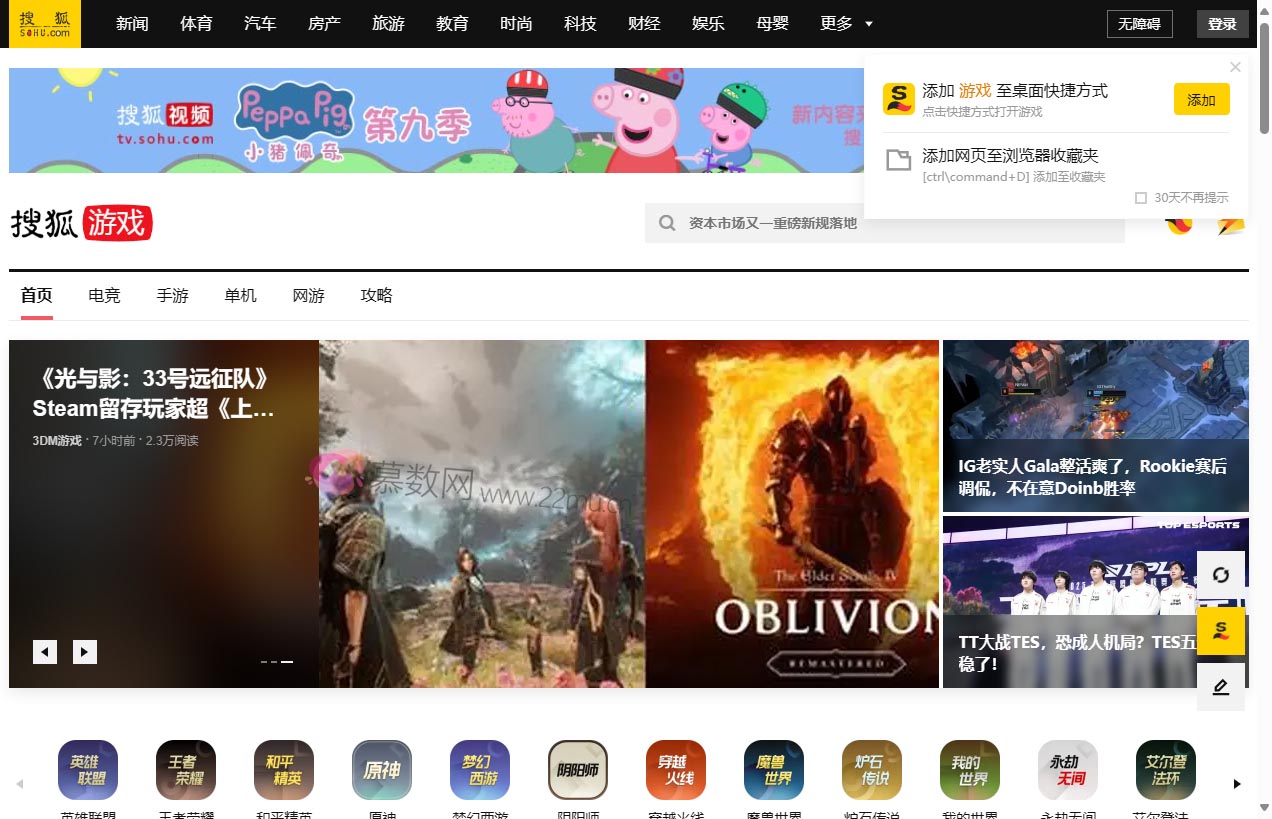Switch to the 电竞 tab

tap(104, 295)
